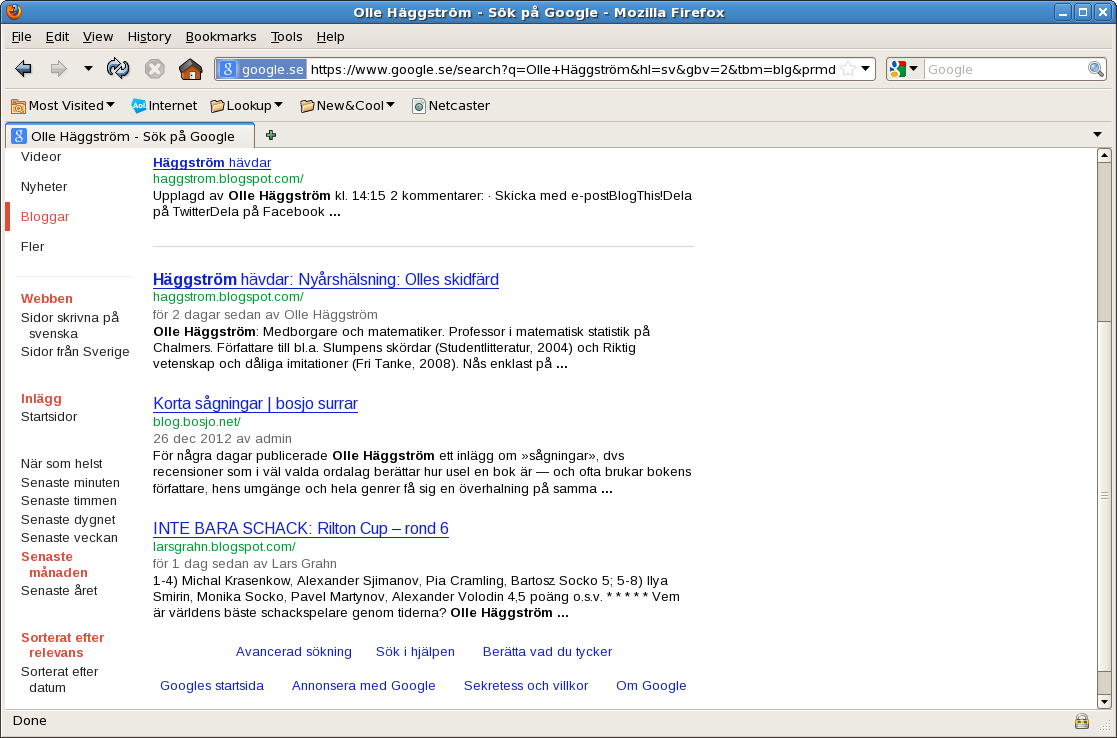Open the Bookmarks menu
Screen dimensions: 1117x738
[221, 36]
